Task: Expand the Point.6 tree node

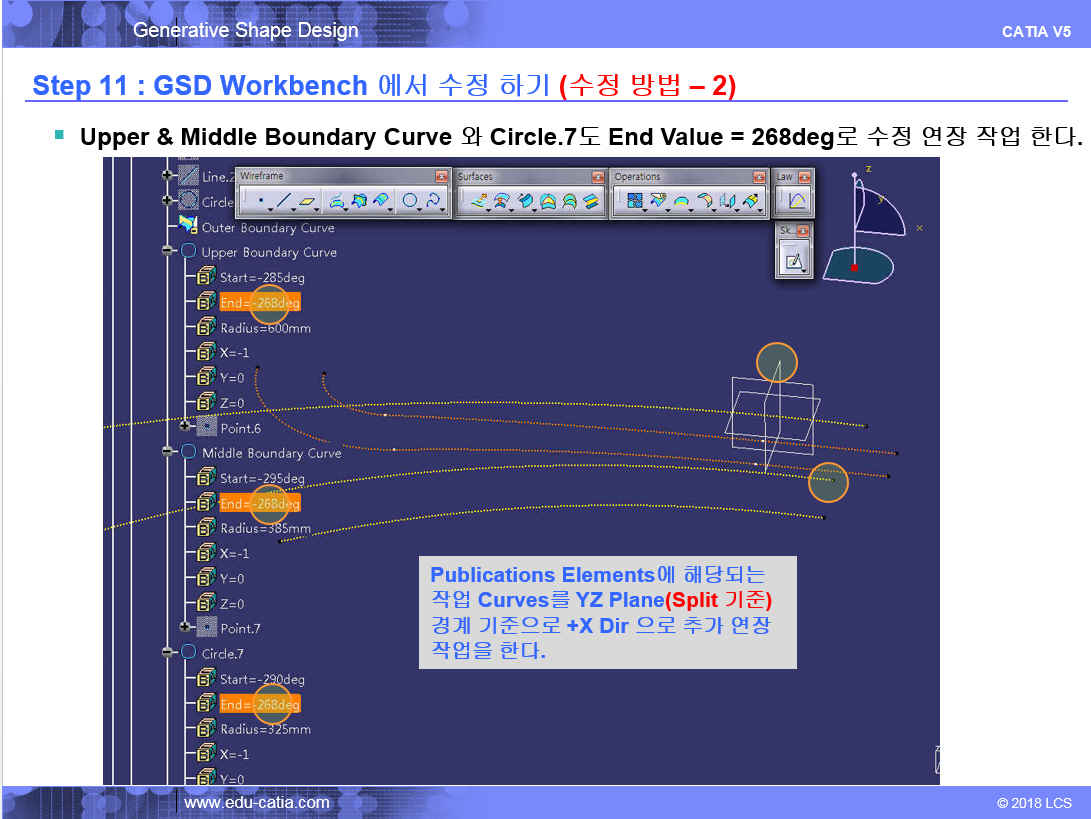Action: pos(186,427)
